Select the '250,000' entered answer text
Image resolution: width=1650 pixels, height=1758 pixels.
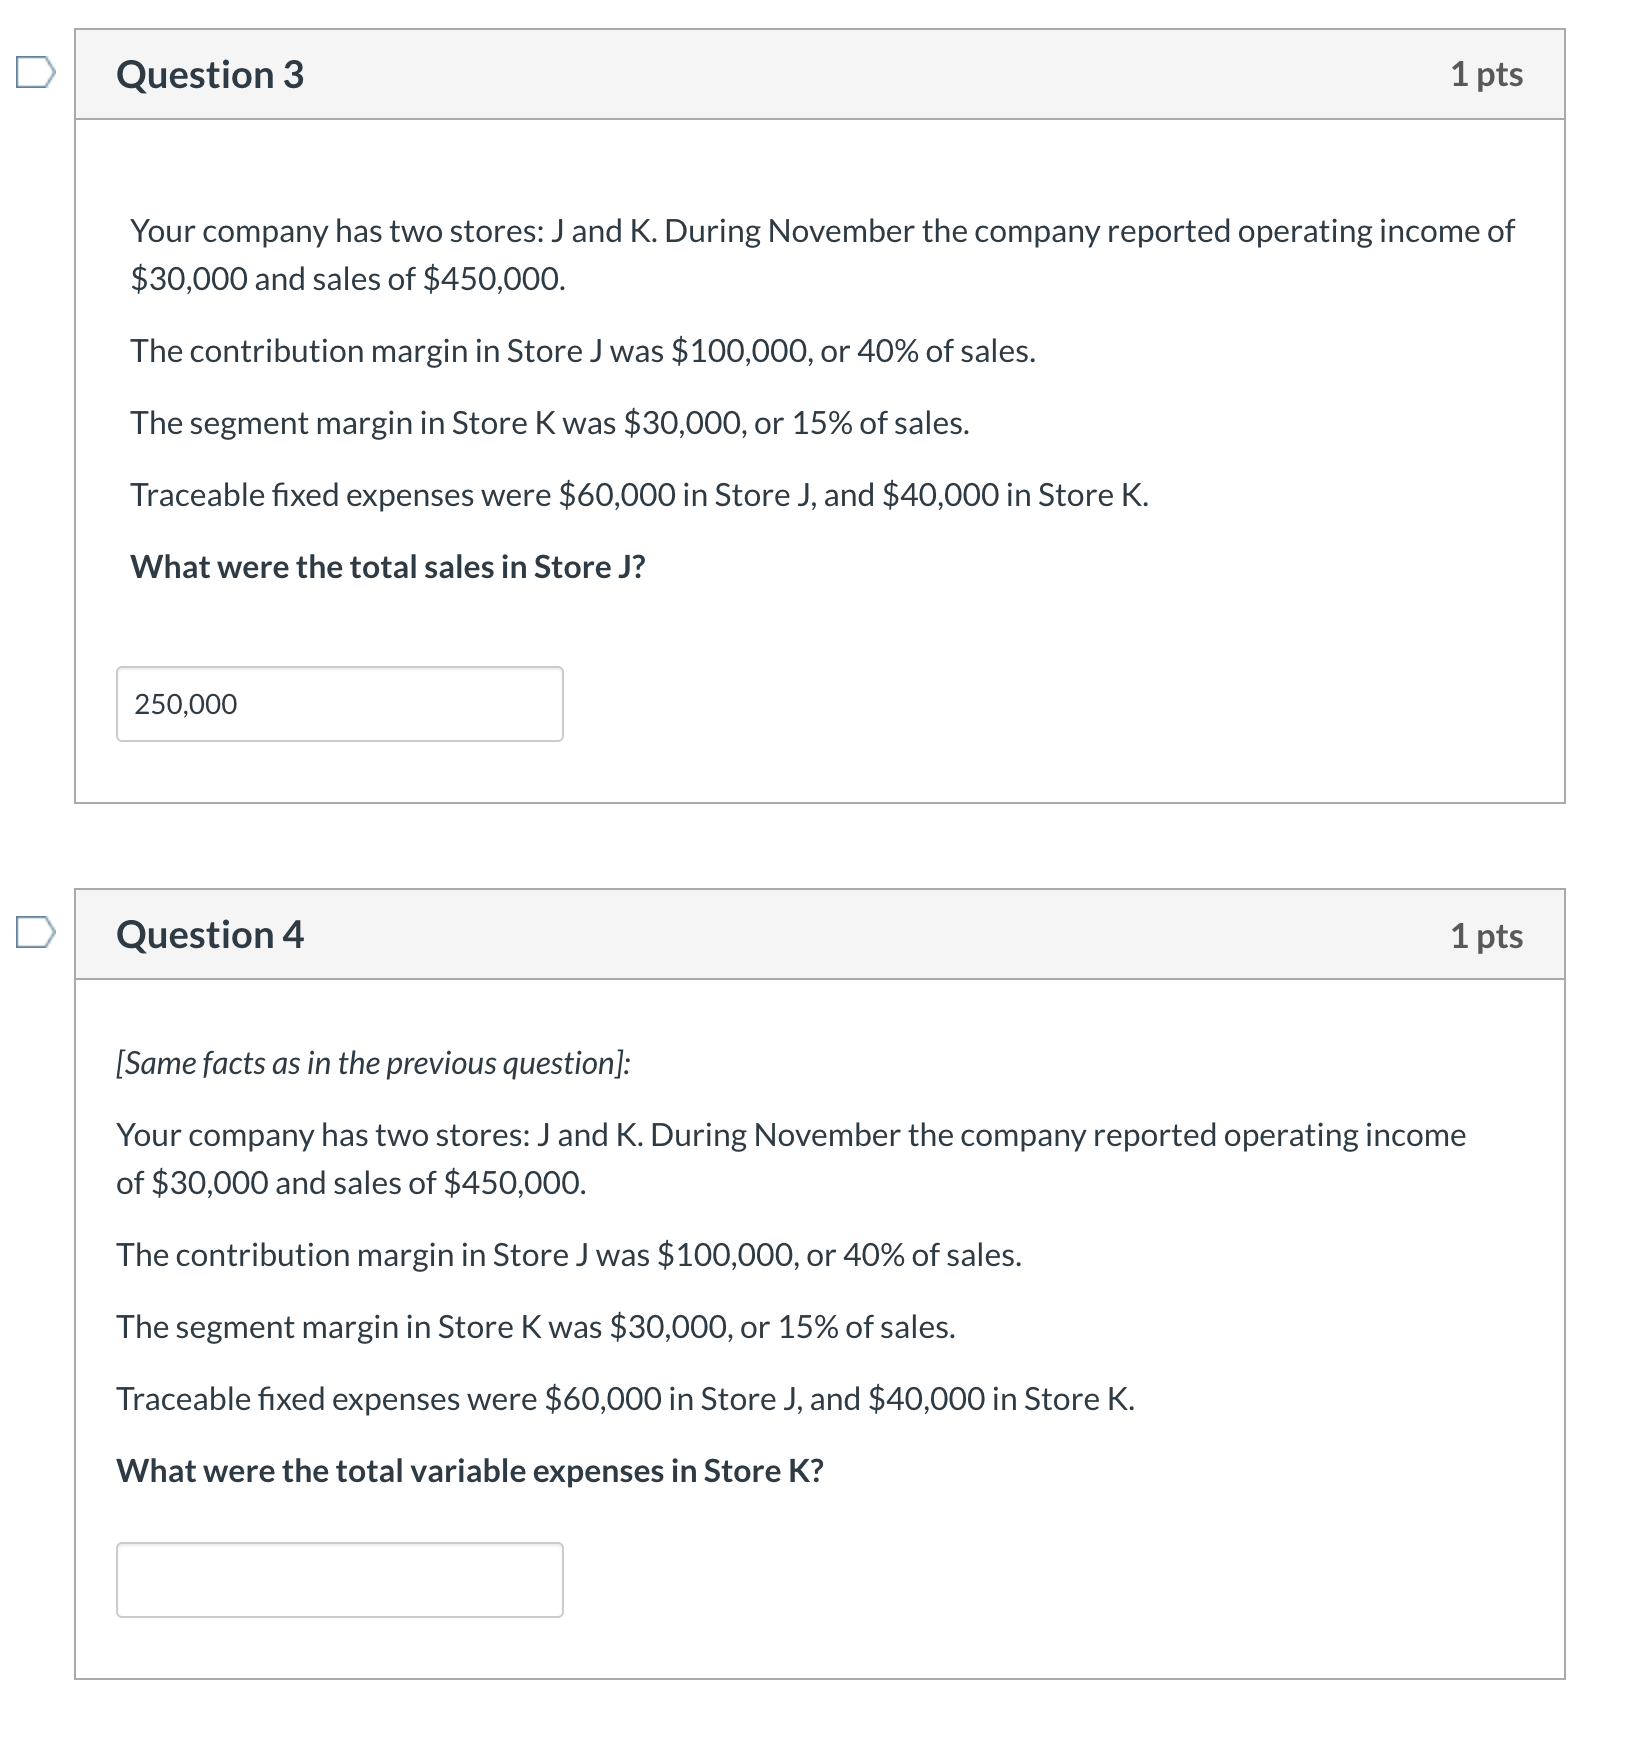point(185,704)
